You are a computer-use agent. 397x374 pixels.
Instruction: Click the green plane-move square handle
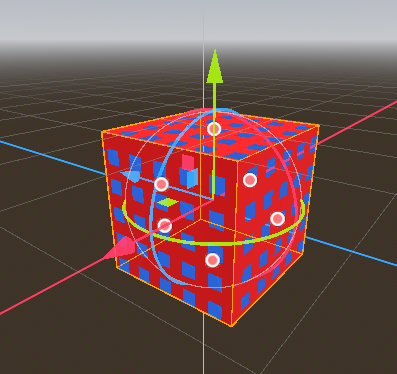pyautogui.click(x=168, y=202)
